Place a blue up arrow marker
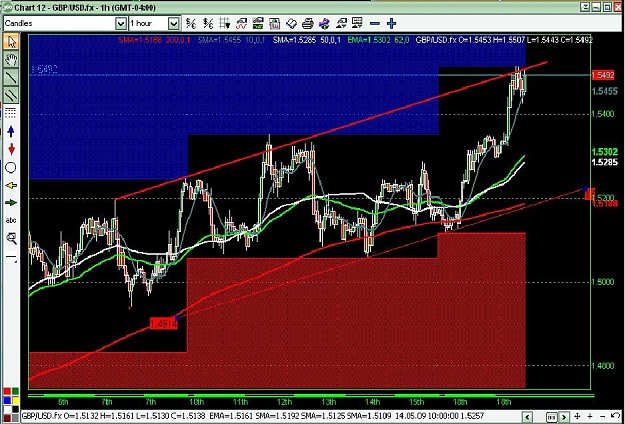Image resolution: width=625 pixels, height=424 pixels. (11, 132)
